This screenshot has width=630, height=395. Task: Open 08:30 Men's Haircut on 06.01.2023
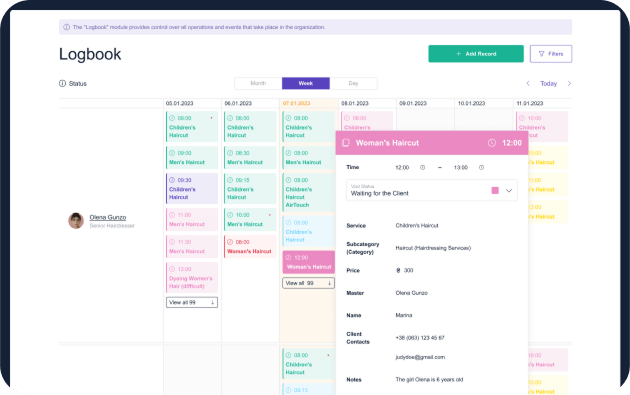point(250,158)
